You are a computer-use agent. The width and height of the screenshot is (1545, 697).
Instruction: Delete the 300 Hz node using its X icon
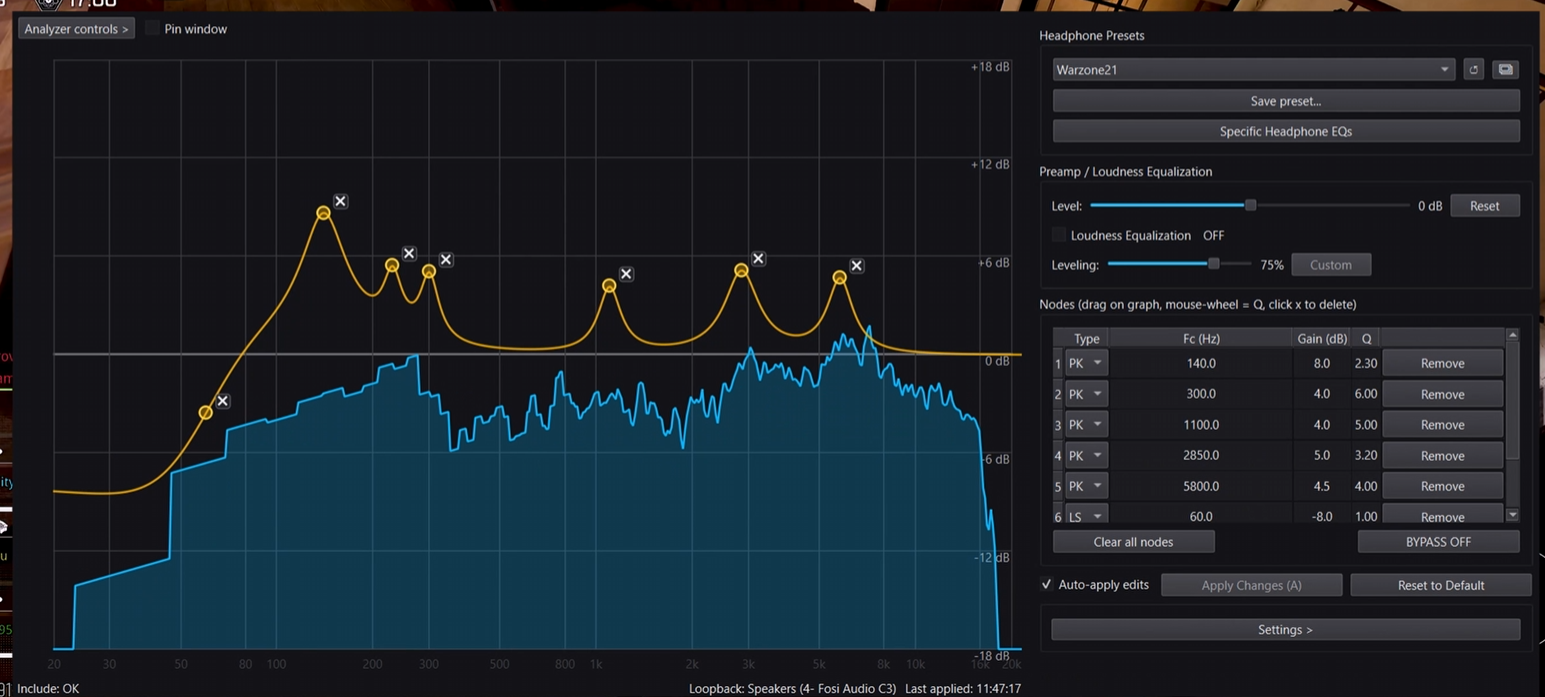446,259
